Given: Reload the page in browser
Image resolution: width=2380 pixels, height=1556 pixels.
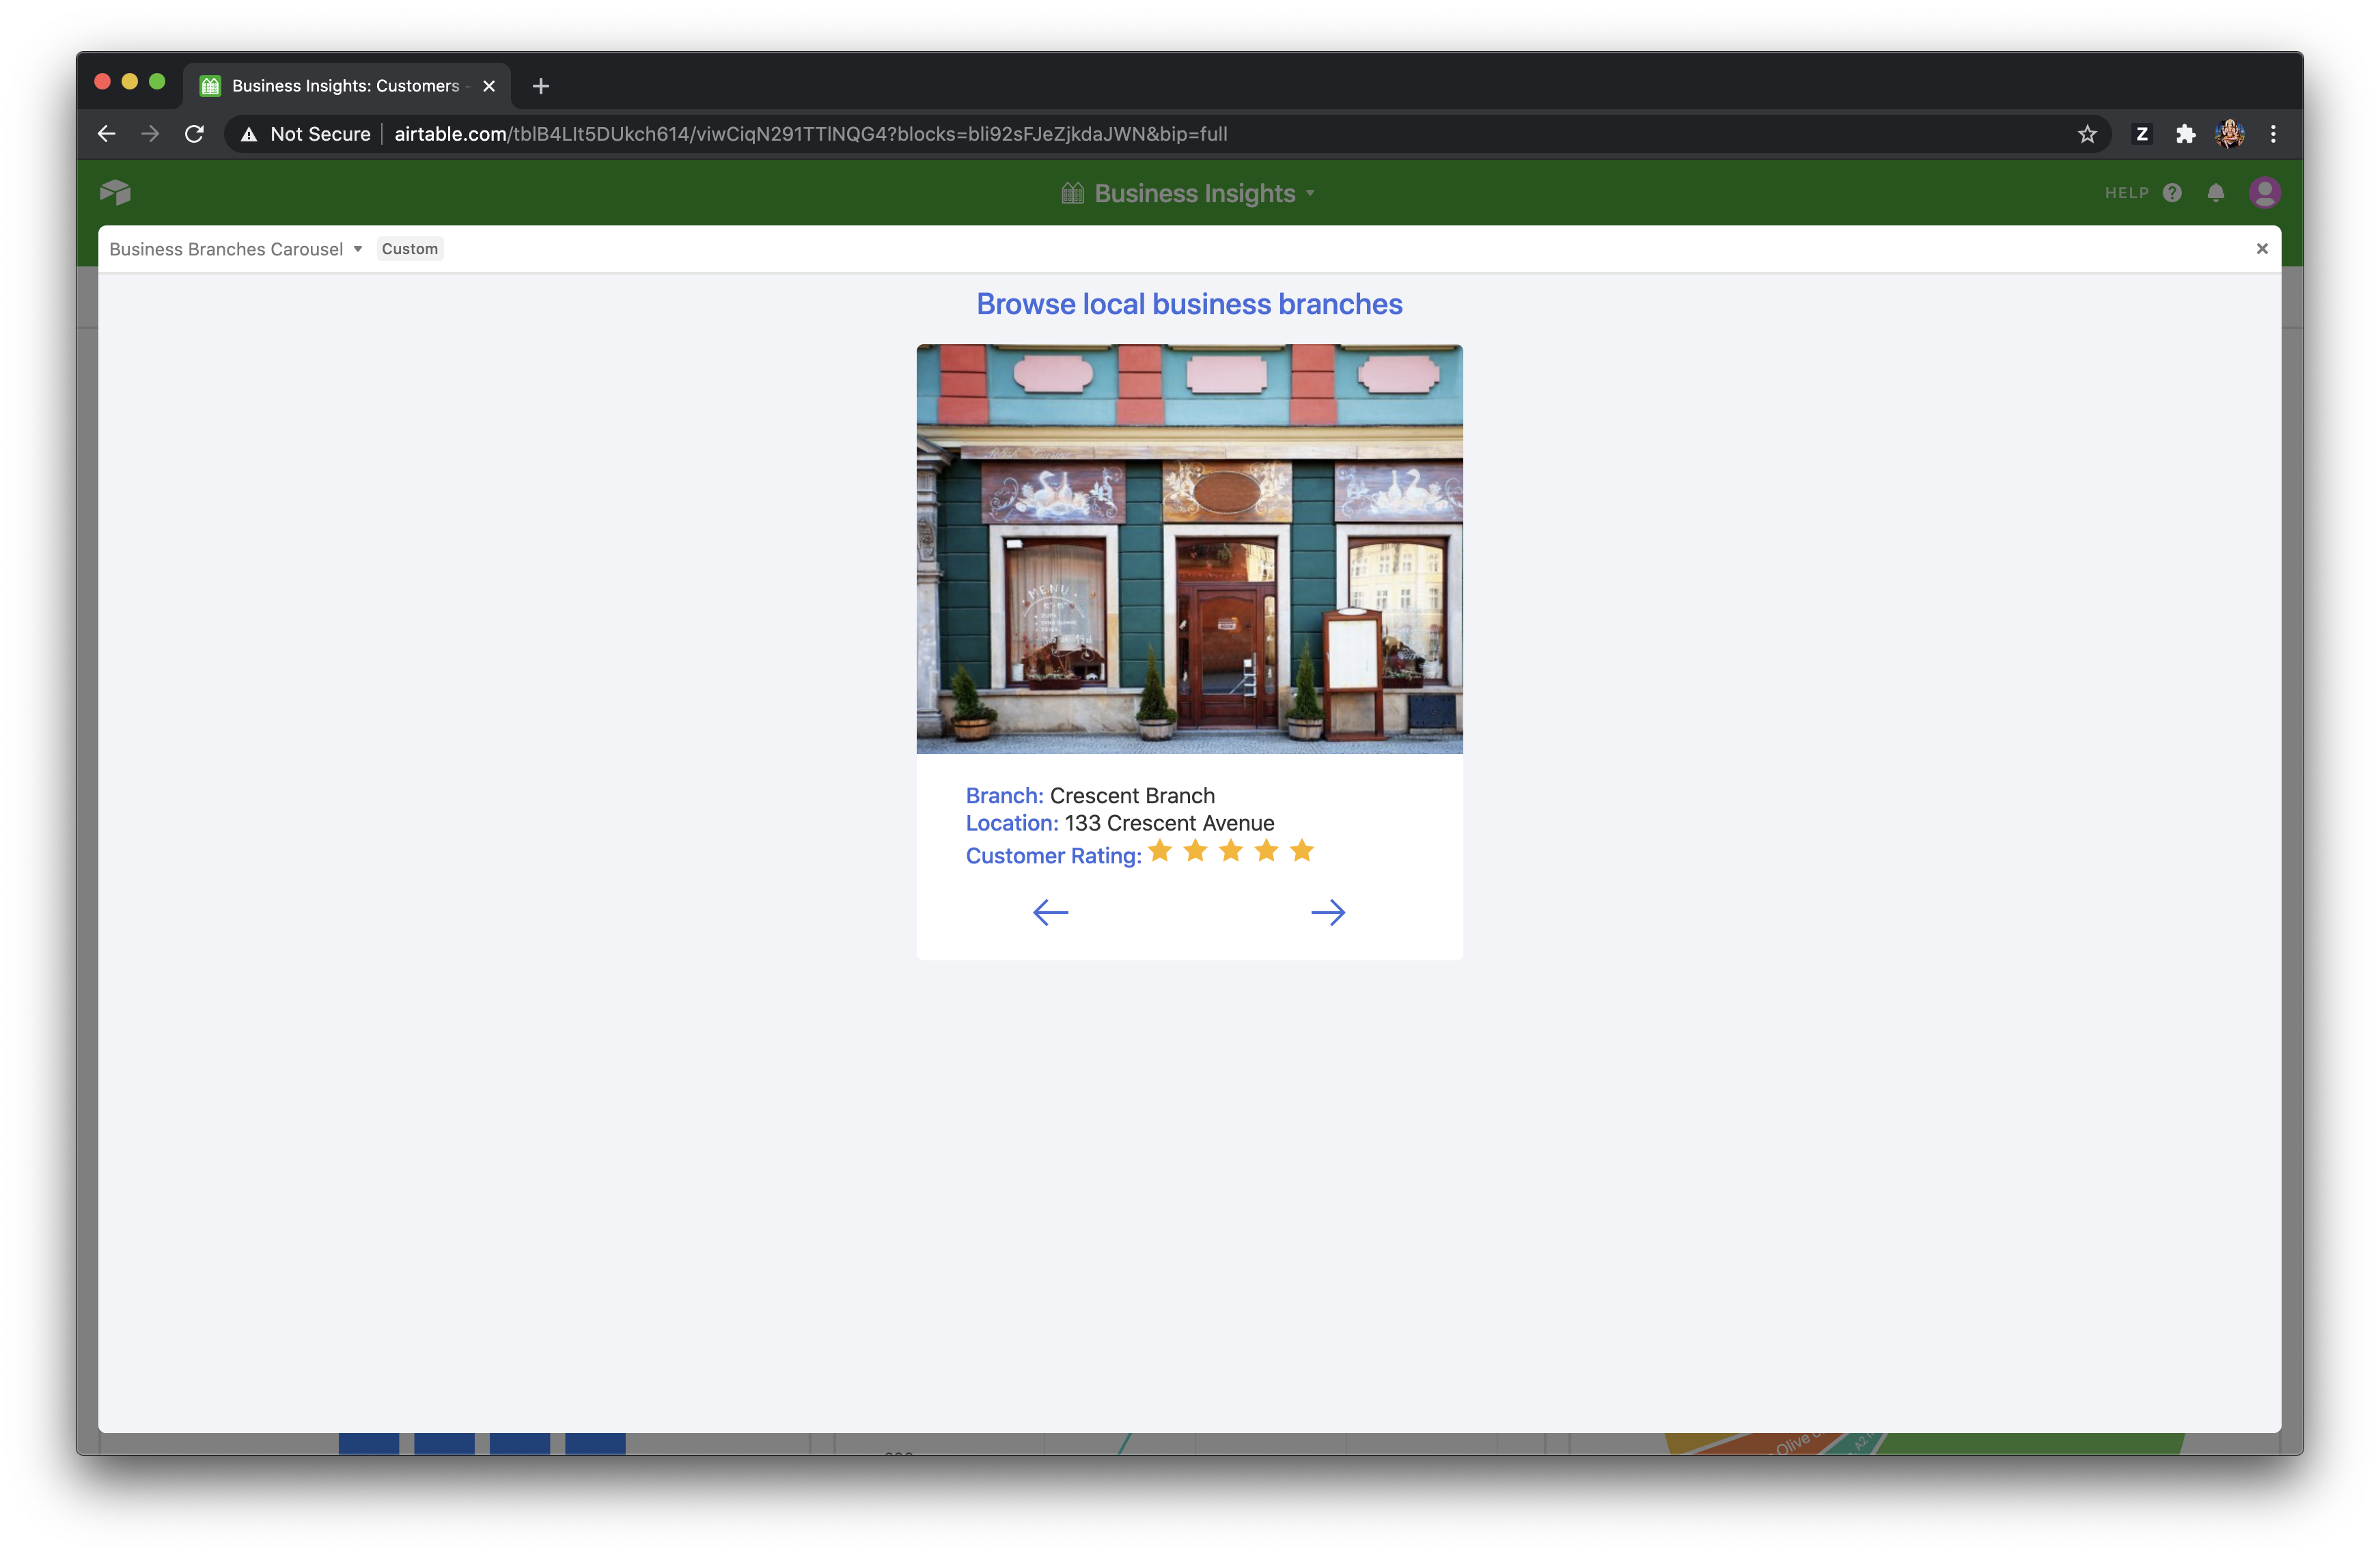Looking at the screenshot, I should pyautogui.click(x=195, y=134).
